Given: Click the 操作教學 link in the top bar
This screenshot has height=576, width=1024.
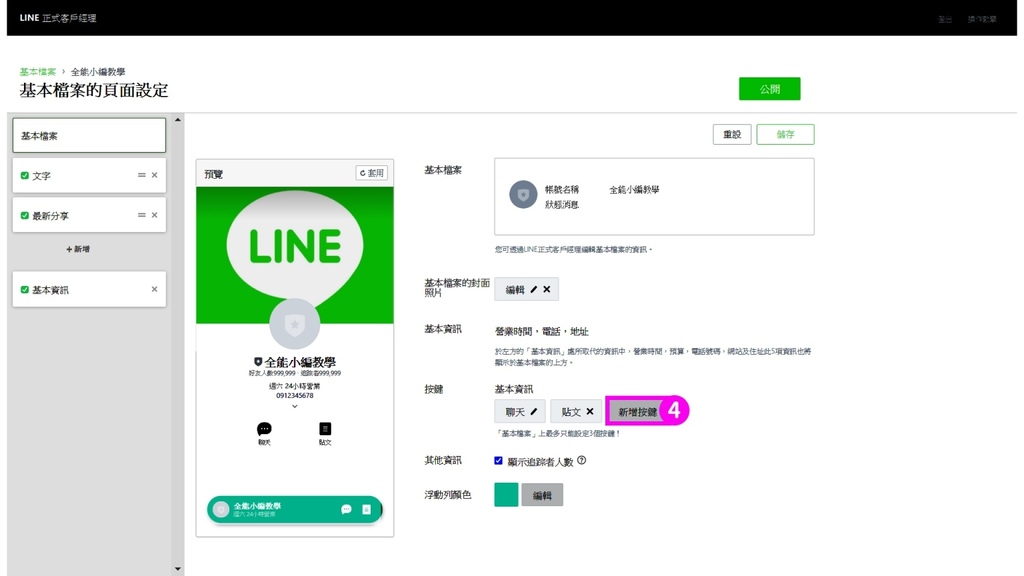Looking at the screenshot, I should pos(982,20).
